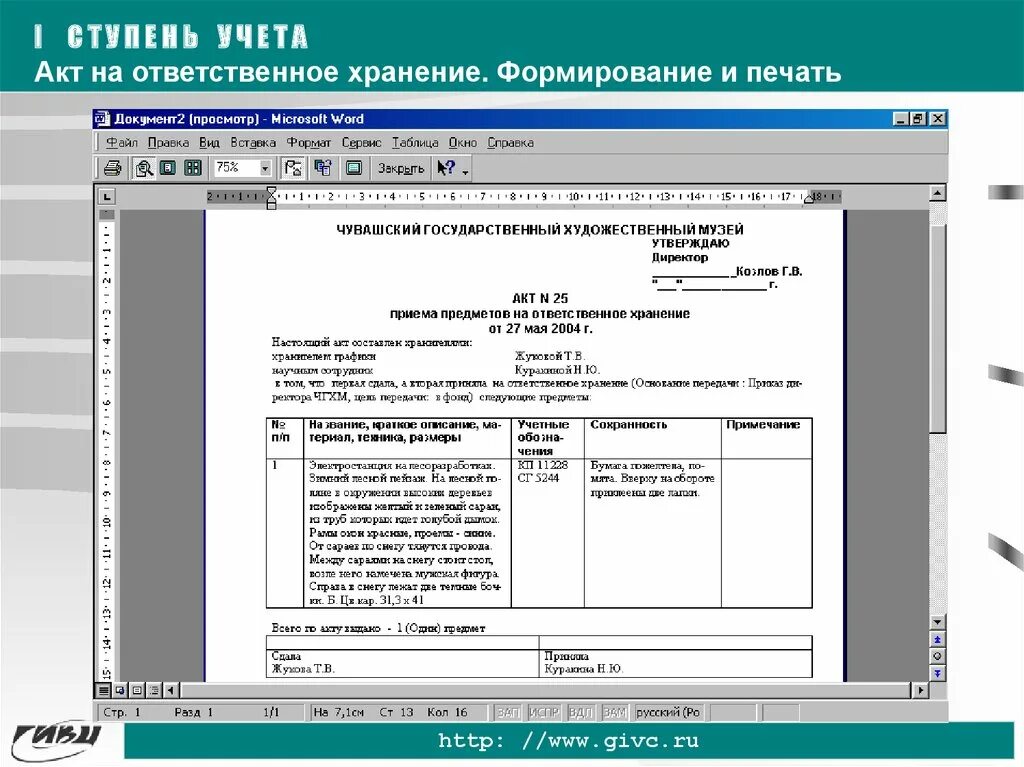Click the Стр. 1 status bar entry
Screen dimensions: 1024x767
click(x=122, y=712)
